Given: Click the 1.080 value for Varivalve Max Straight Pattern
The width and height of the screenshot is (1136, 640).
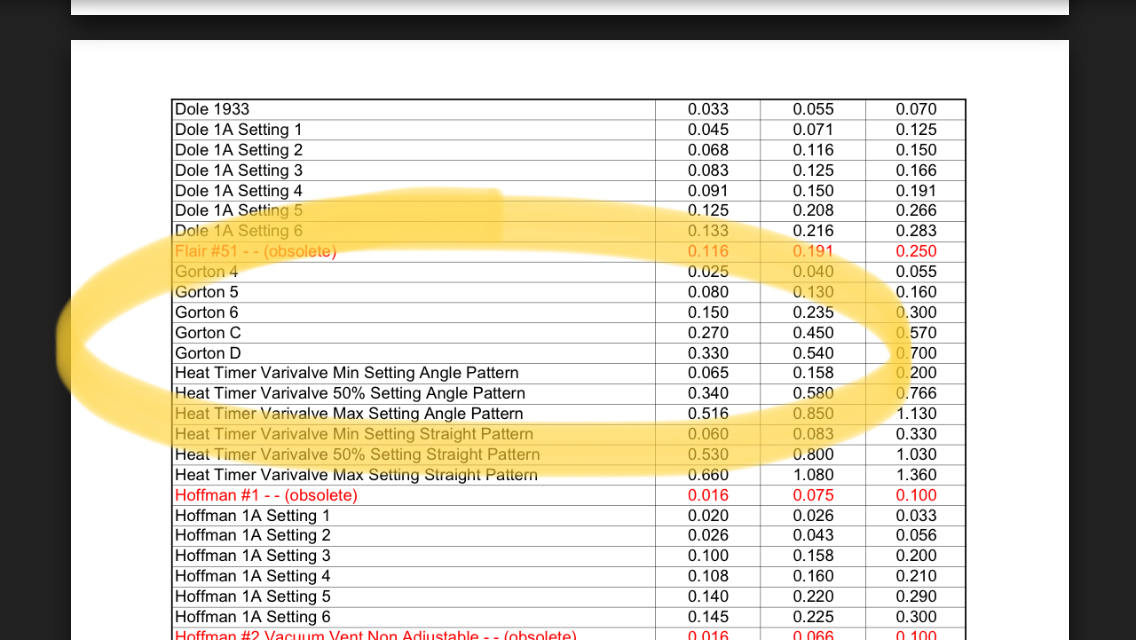Looking at the screenshot, I should 813,475.
